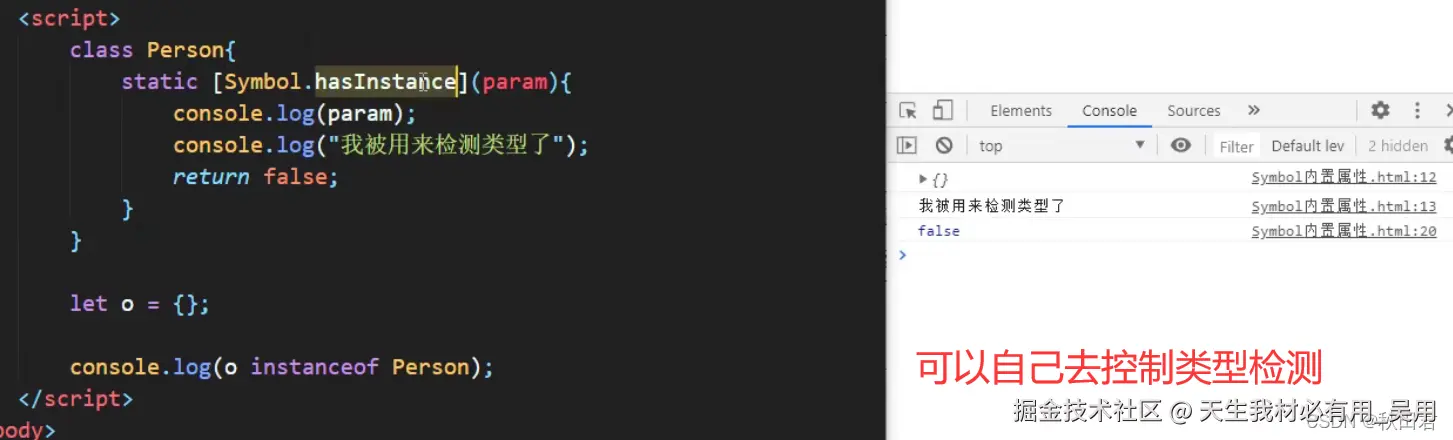This screenshot has height=440, width=1453.
Task: Open source link Symbol内置属性.html:13
Action: coord(1344,206)
